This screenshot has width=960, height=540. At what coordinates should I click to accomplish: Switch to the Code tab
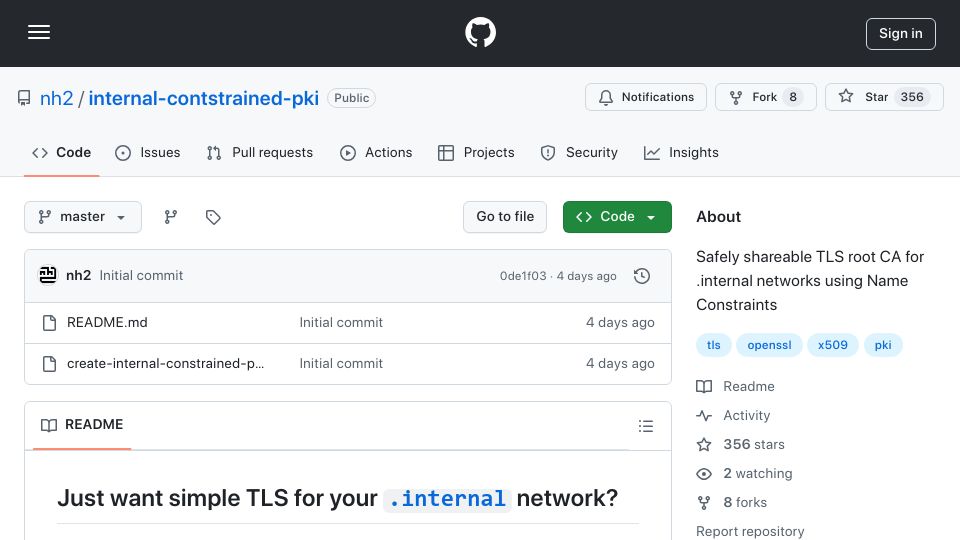[x=61, y=152]
